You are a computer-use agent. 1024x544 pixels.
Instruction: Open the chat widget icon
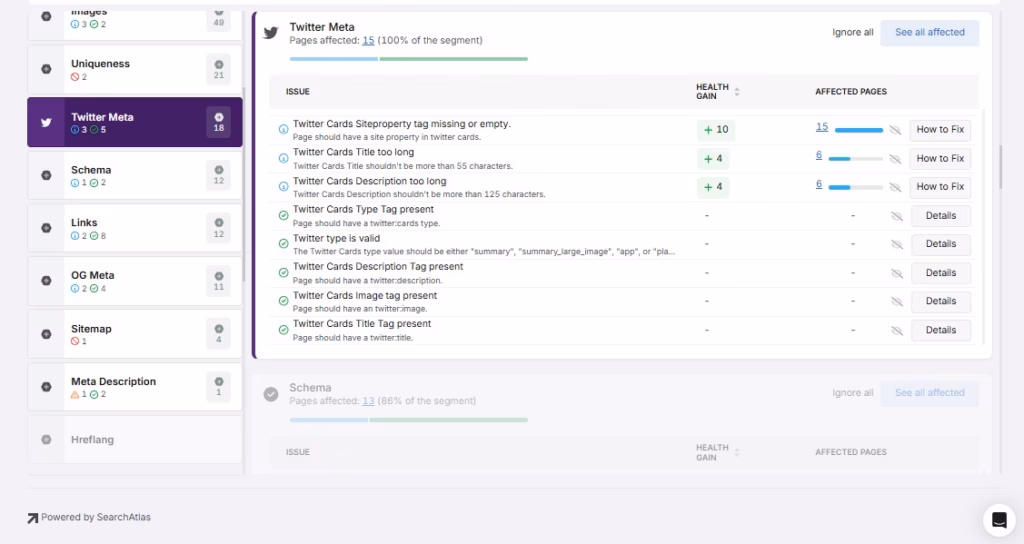pyautogui.click(x=997, y=520)
